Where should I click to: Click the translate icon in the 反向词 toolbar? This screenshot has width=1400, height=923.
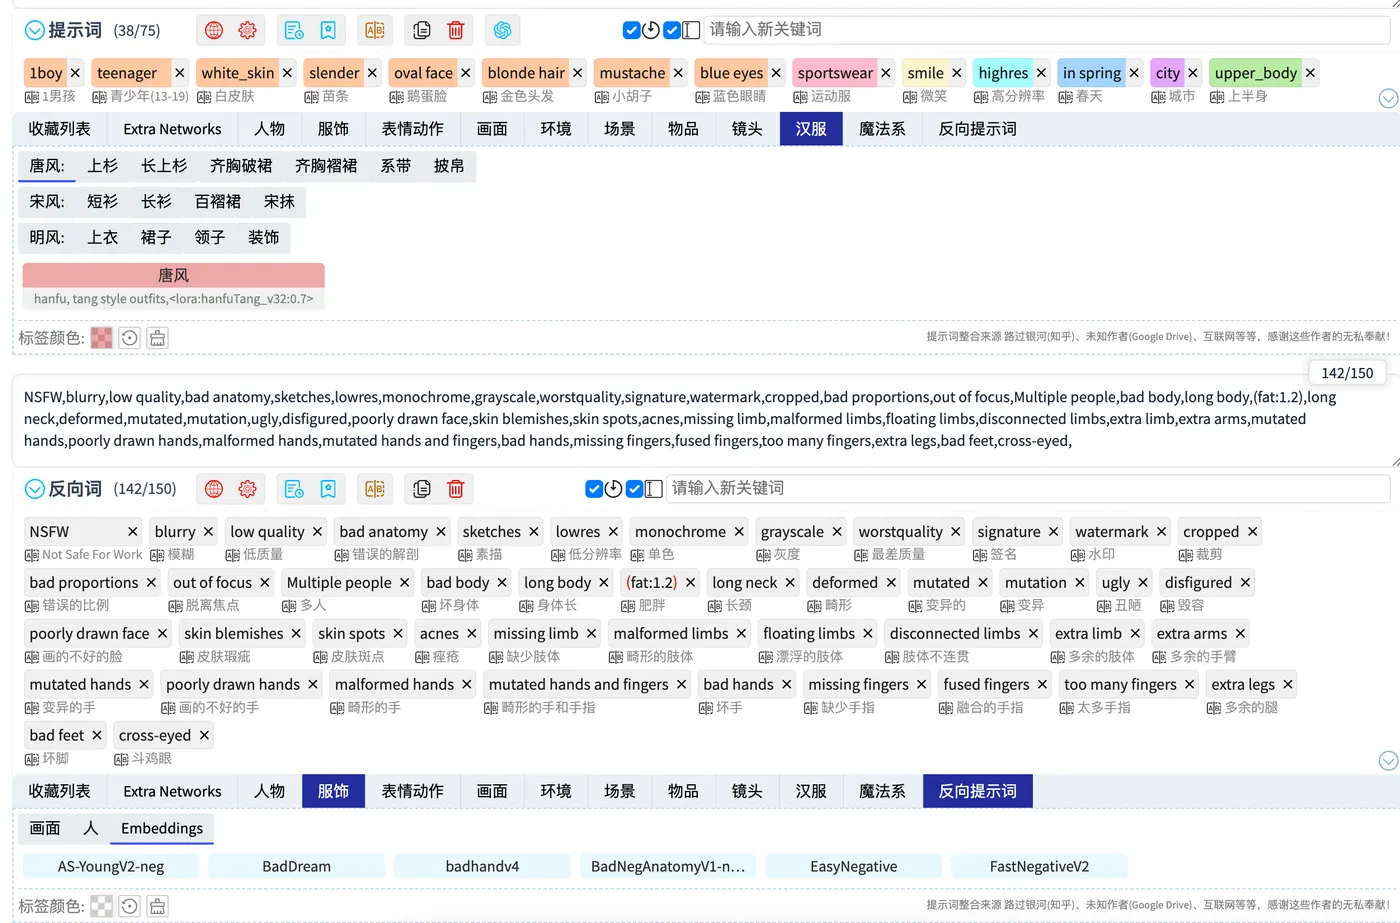(x=375, y=489)
